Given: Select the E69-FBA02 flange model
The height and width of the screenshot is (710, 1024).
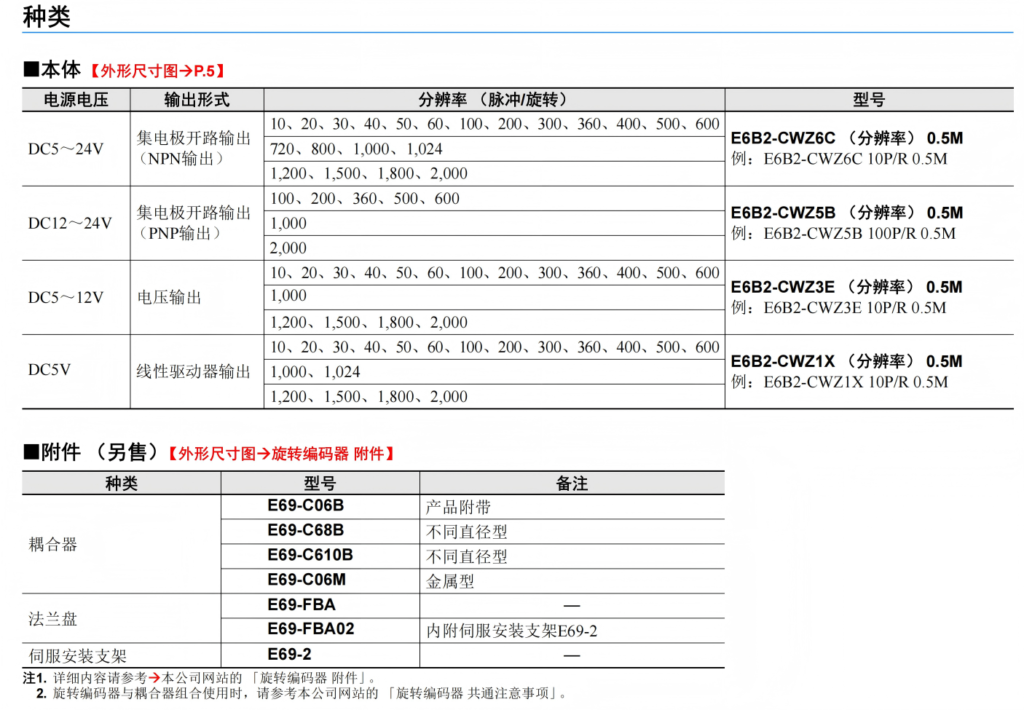Looking at the screenshot, I should [311, 629].
